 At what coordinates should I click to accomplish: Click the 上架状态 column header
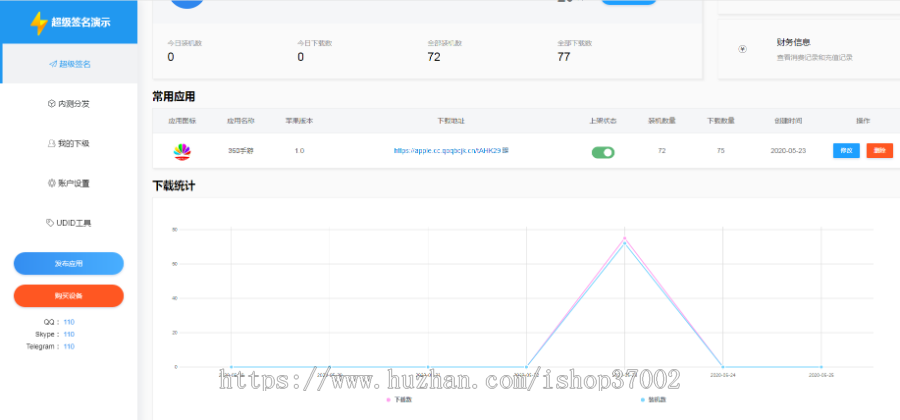coord(603,121)
